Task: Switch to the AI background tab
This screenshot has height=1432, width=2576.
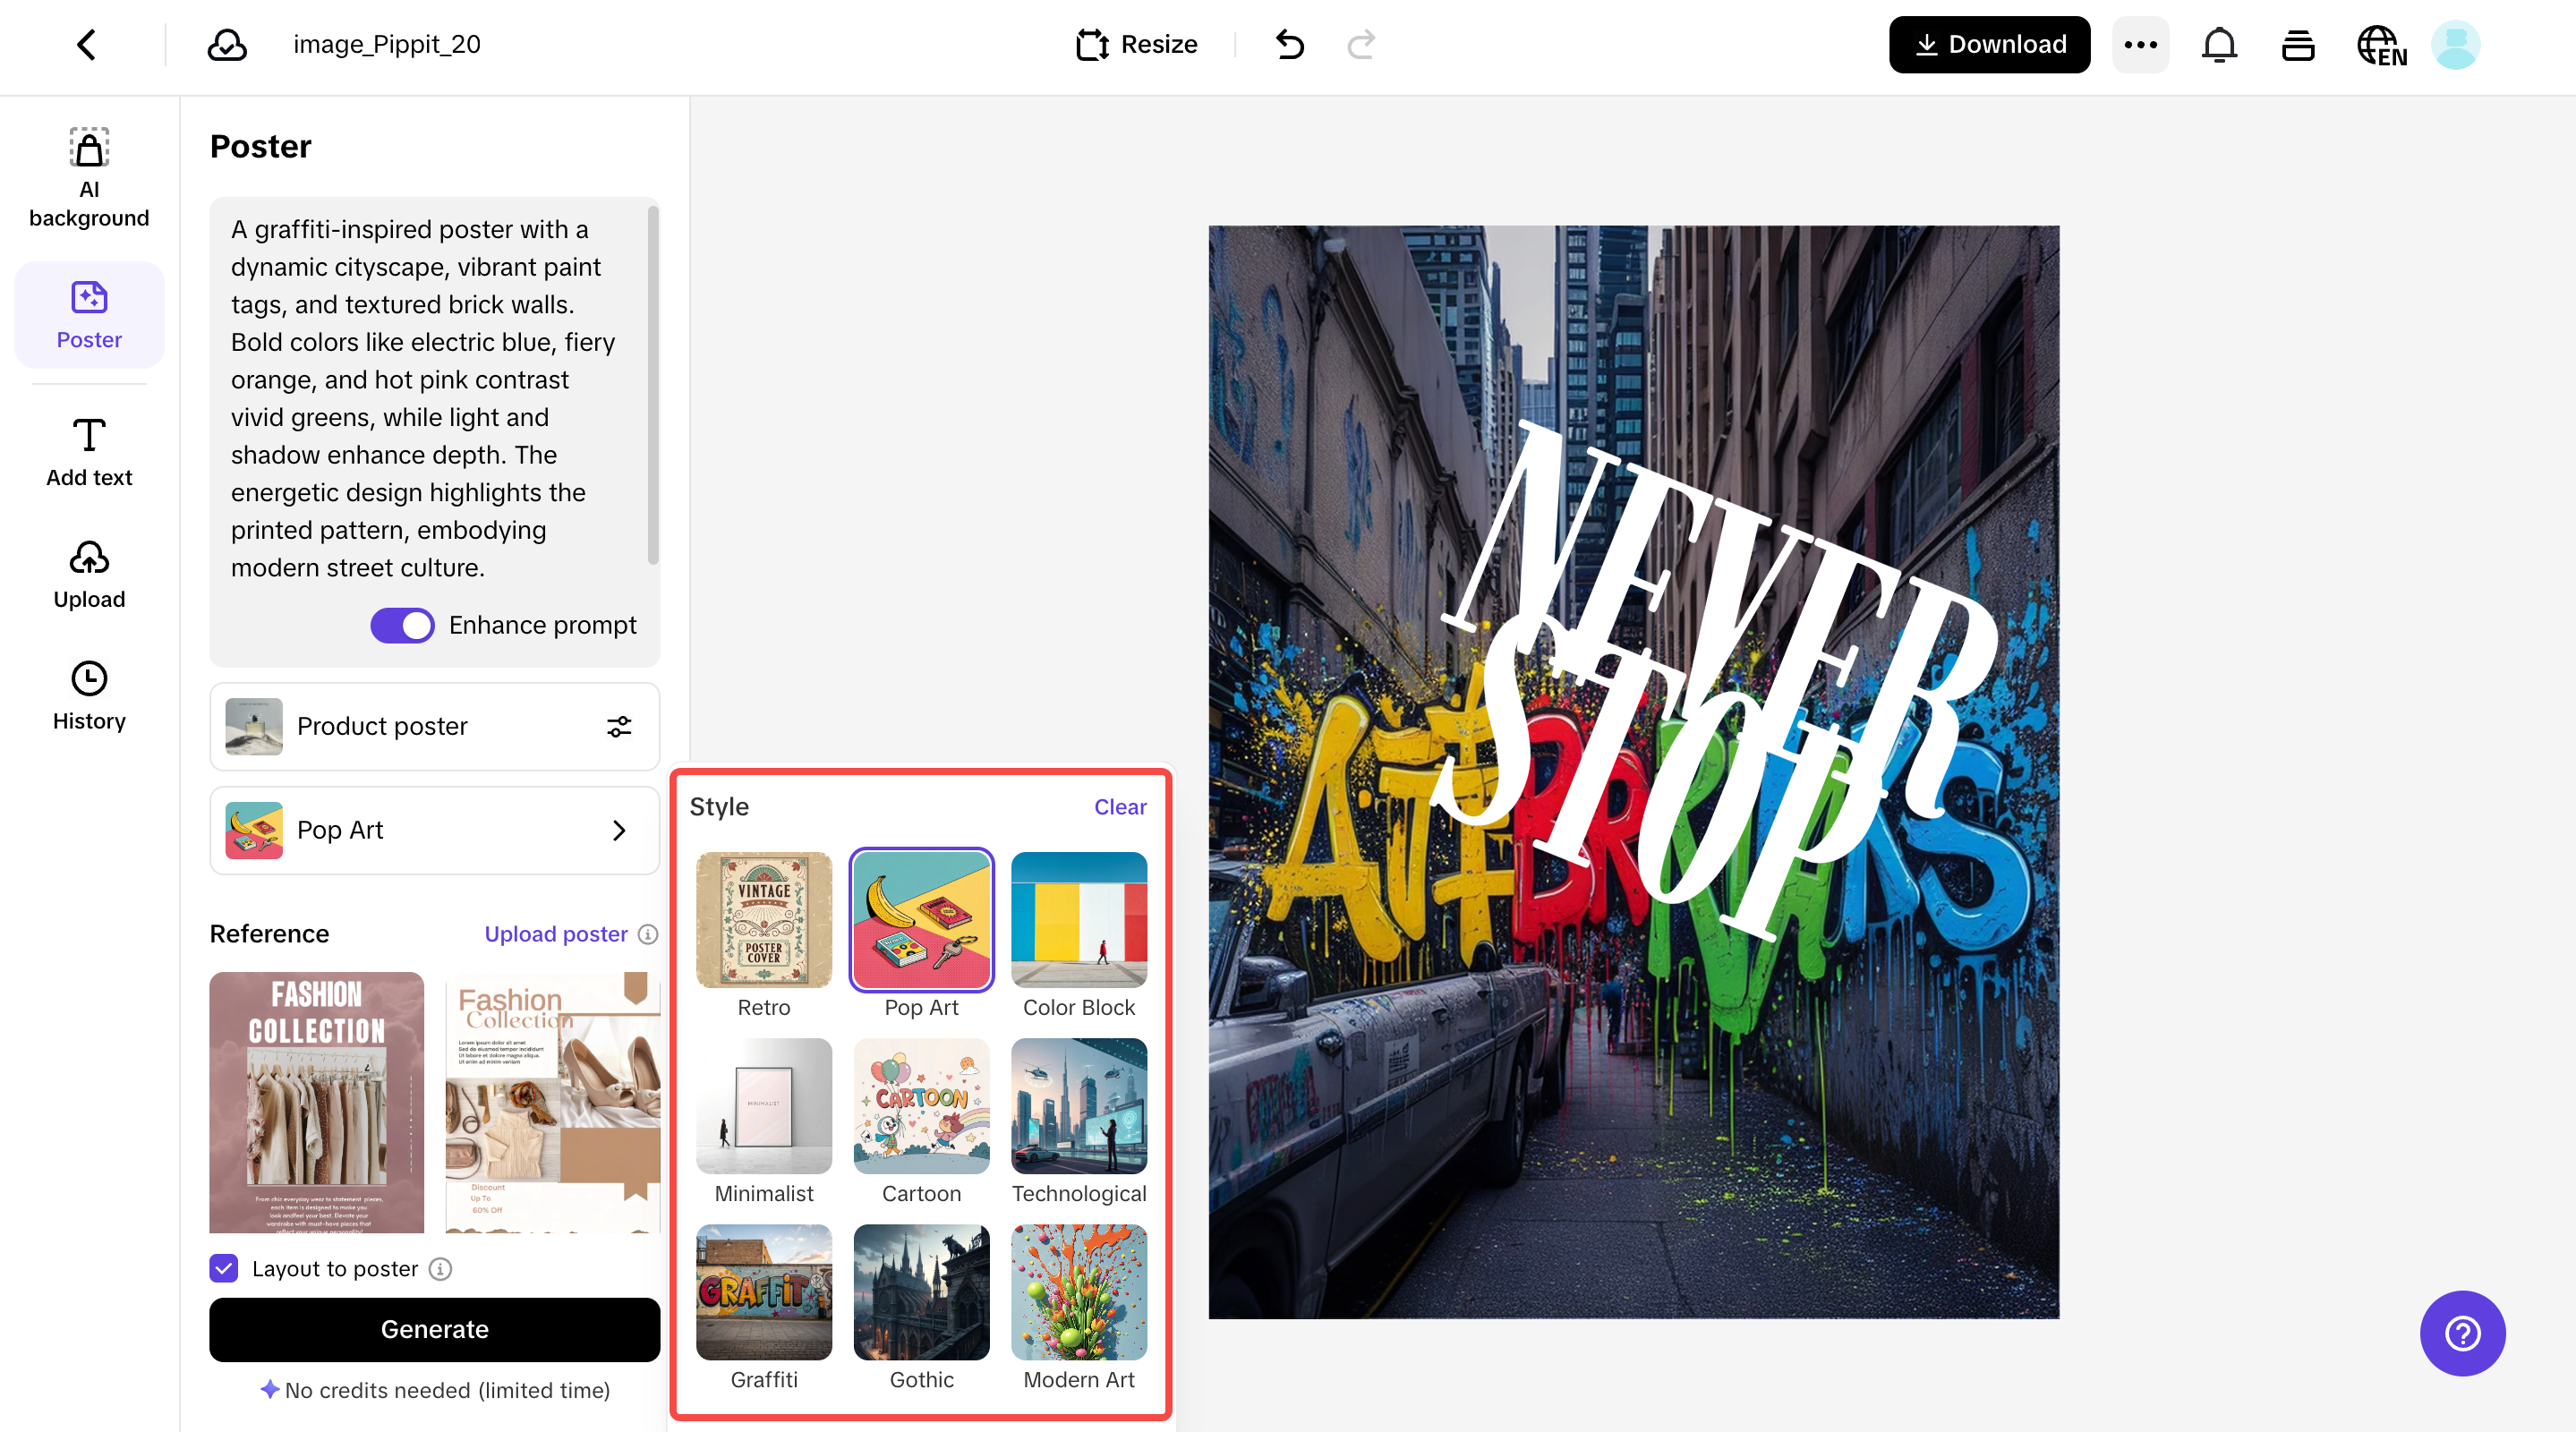Action: (x=88, y=175)
